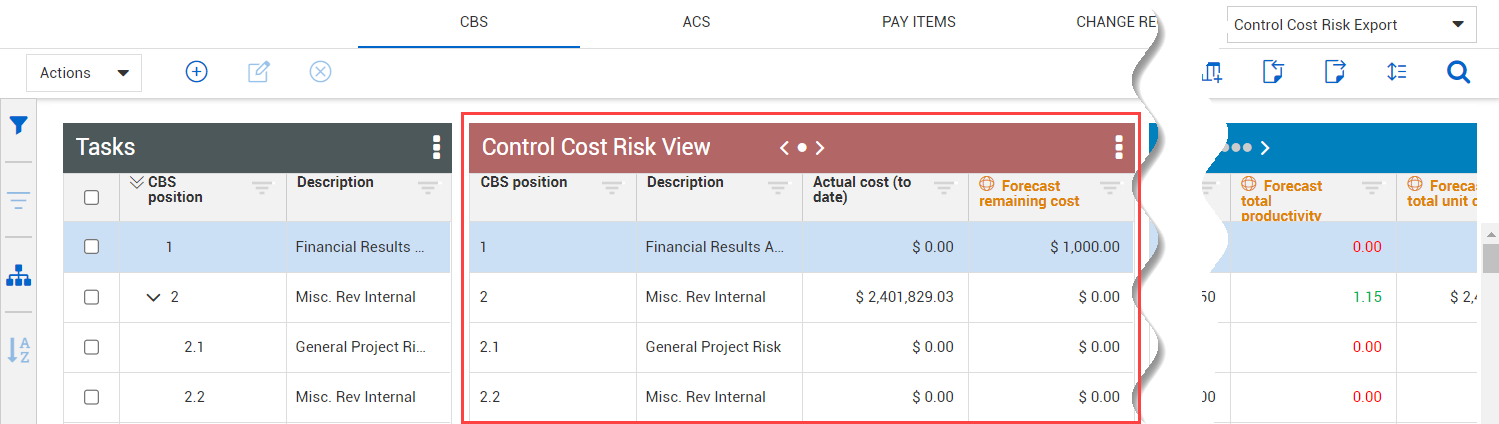Check the box for Financial Results row

point(91,247)
